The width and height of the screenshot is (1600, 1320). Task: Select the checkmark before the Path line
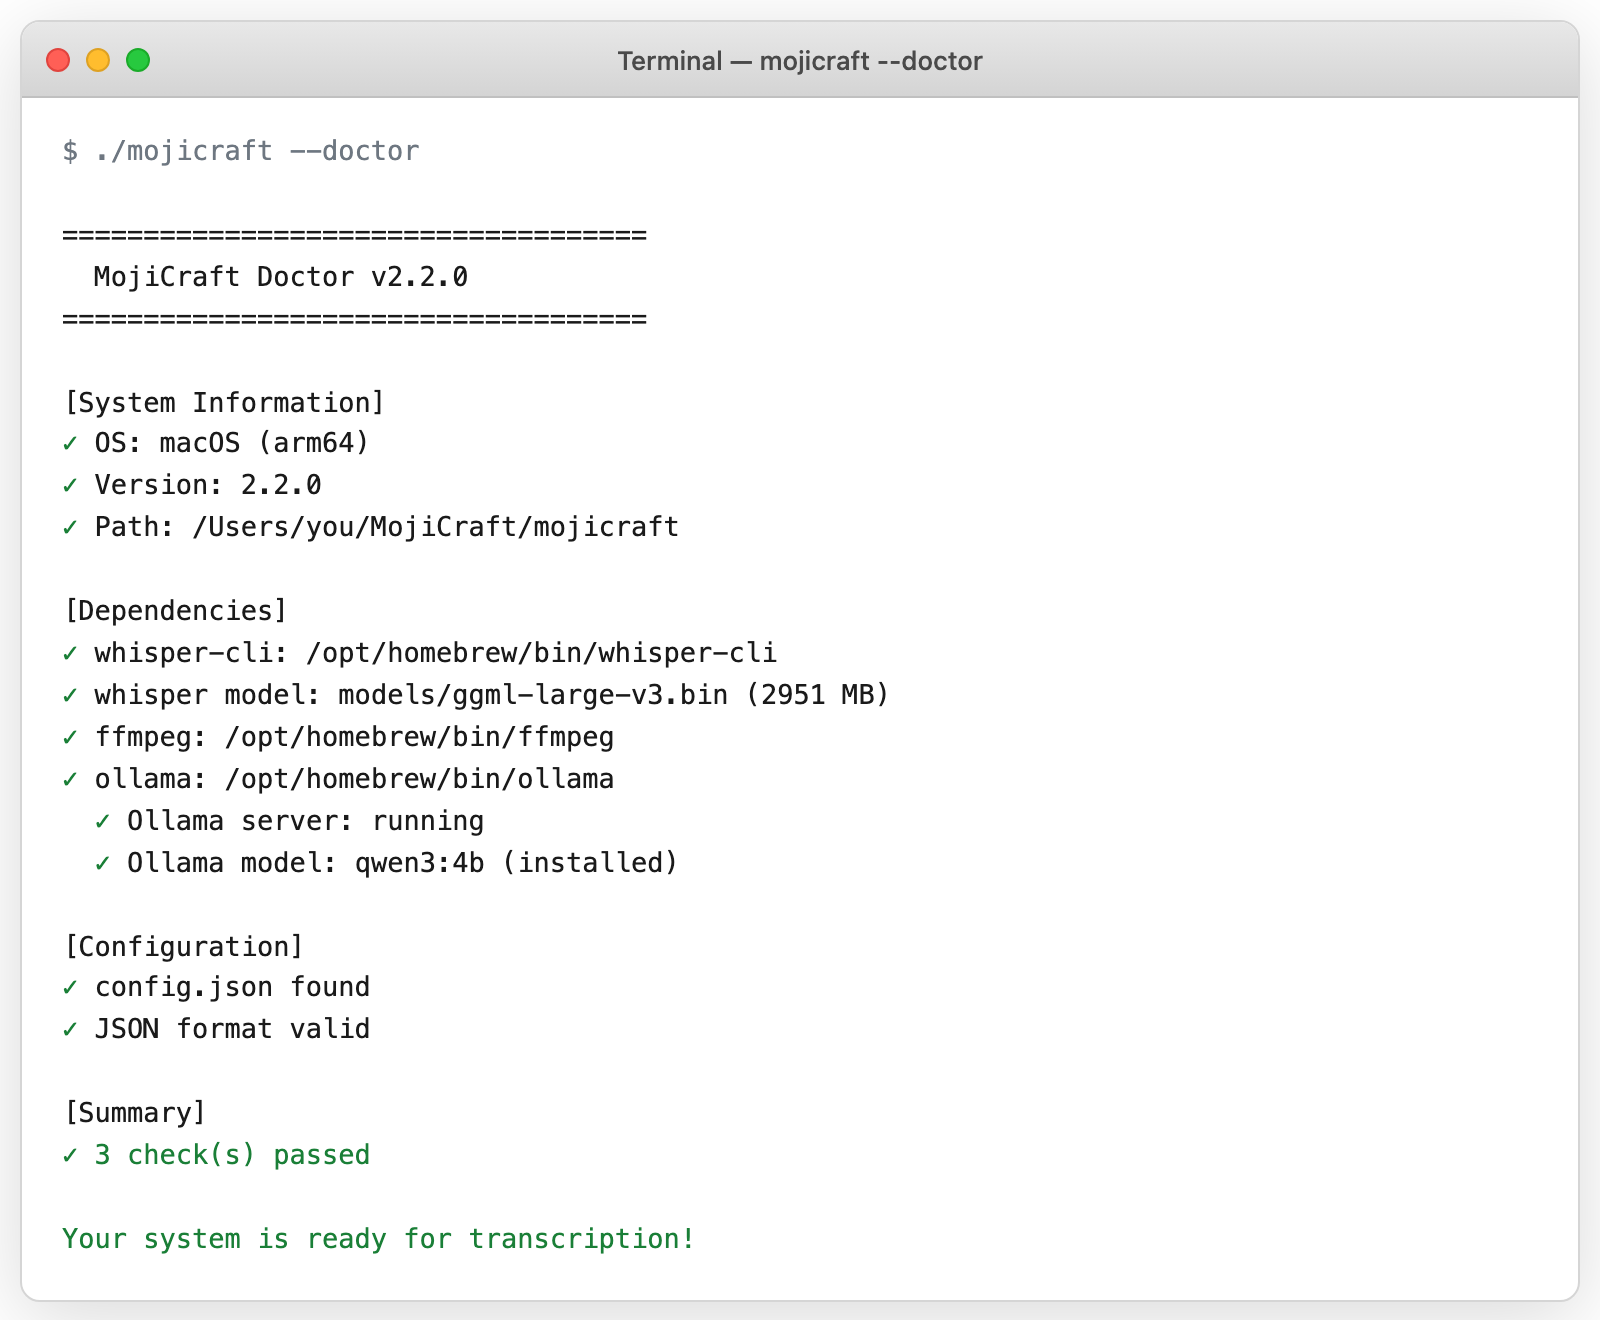(70, 527)
